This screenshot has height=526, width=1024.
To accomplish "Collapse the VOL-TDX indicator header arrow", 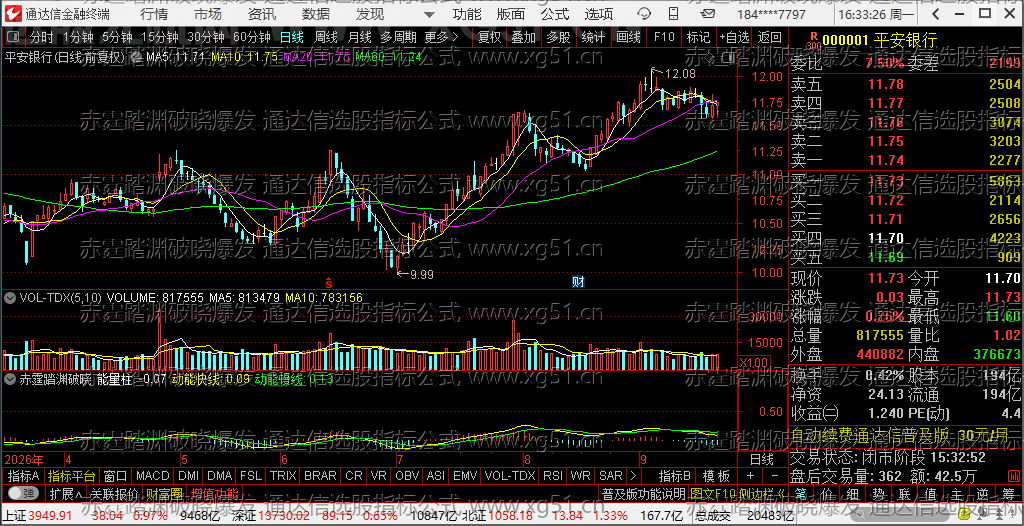I will pos(10,297).
